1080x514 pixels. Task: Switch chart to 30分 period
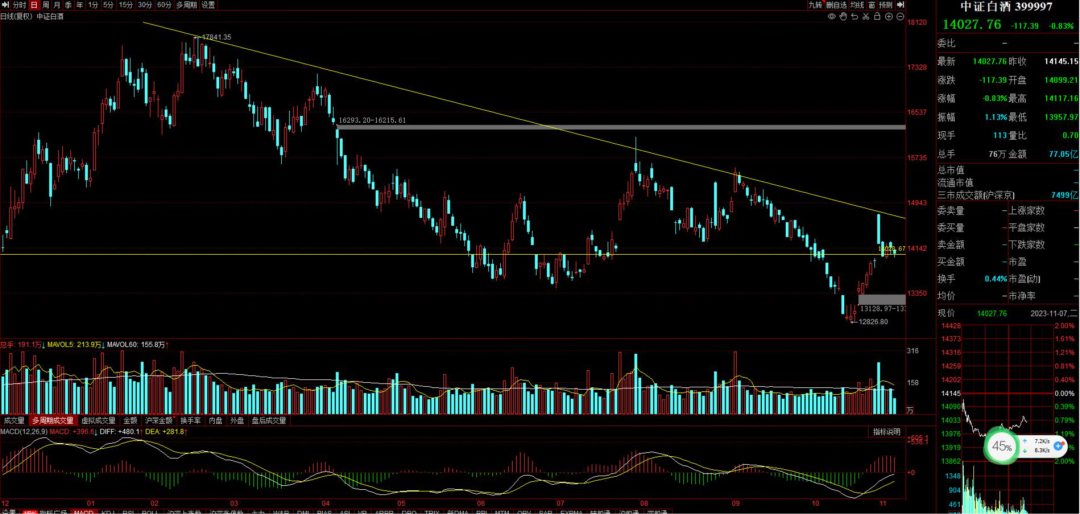click(145, 5)
